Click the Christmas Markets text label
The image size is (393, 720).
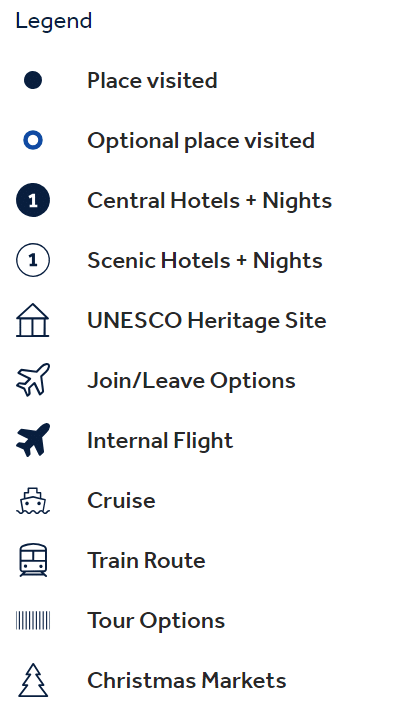coord(186,681)
